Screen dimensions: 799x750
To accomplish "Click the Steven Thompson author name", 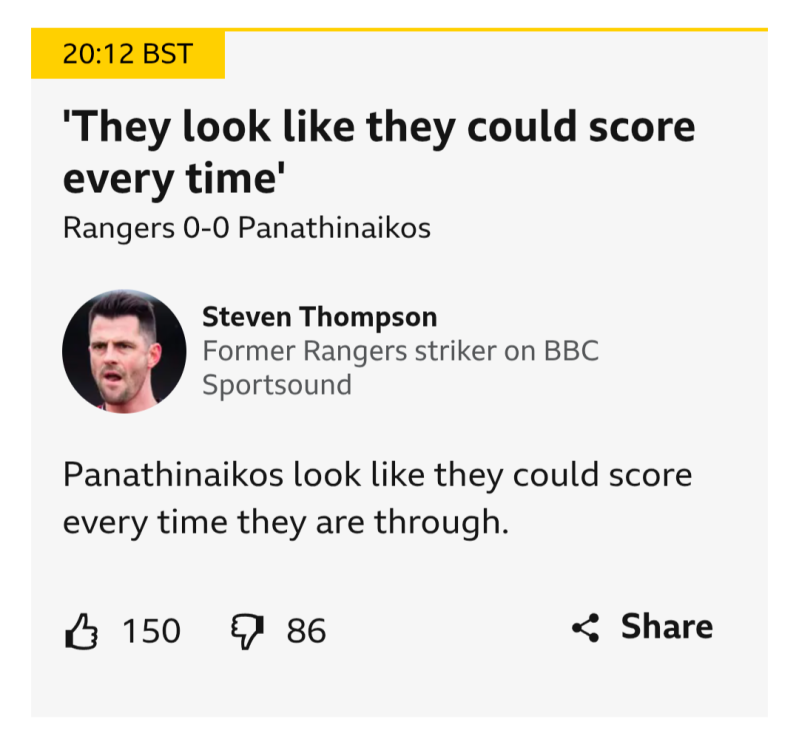I will pyautogui.click(x=319, y=317).
